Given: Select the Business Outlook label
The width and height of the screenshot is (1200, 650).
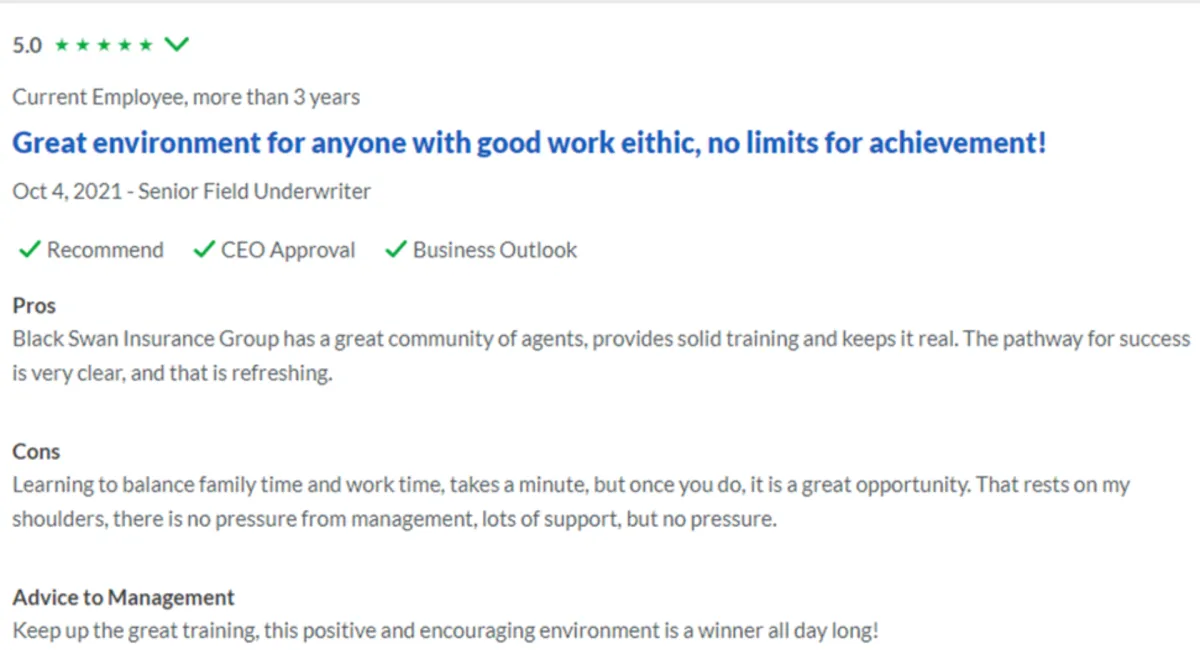Looking at the screenshot, I should click(495, 250).
